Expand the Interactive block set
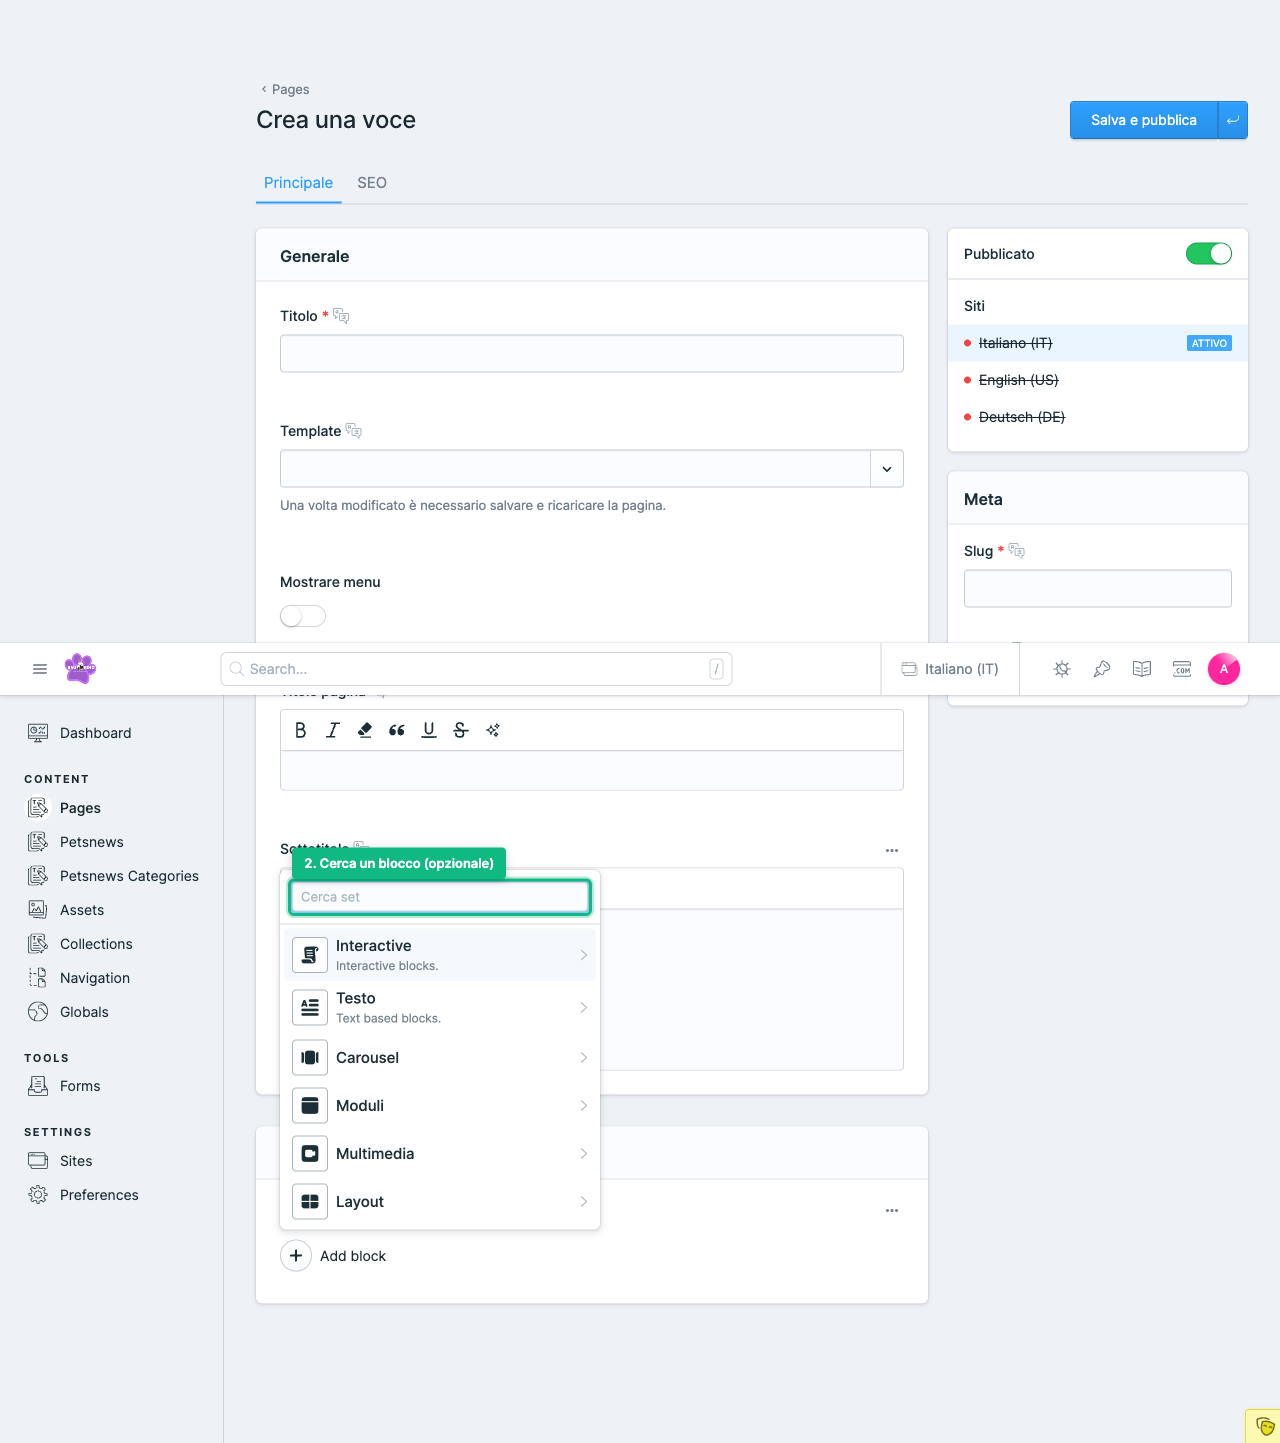Screen dimensions: 1280x1443 (440, 955)
